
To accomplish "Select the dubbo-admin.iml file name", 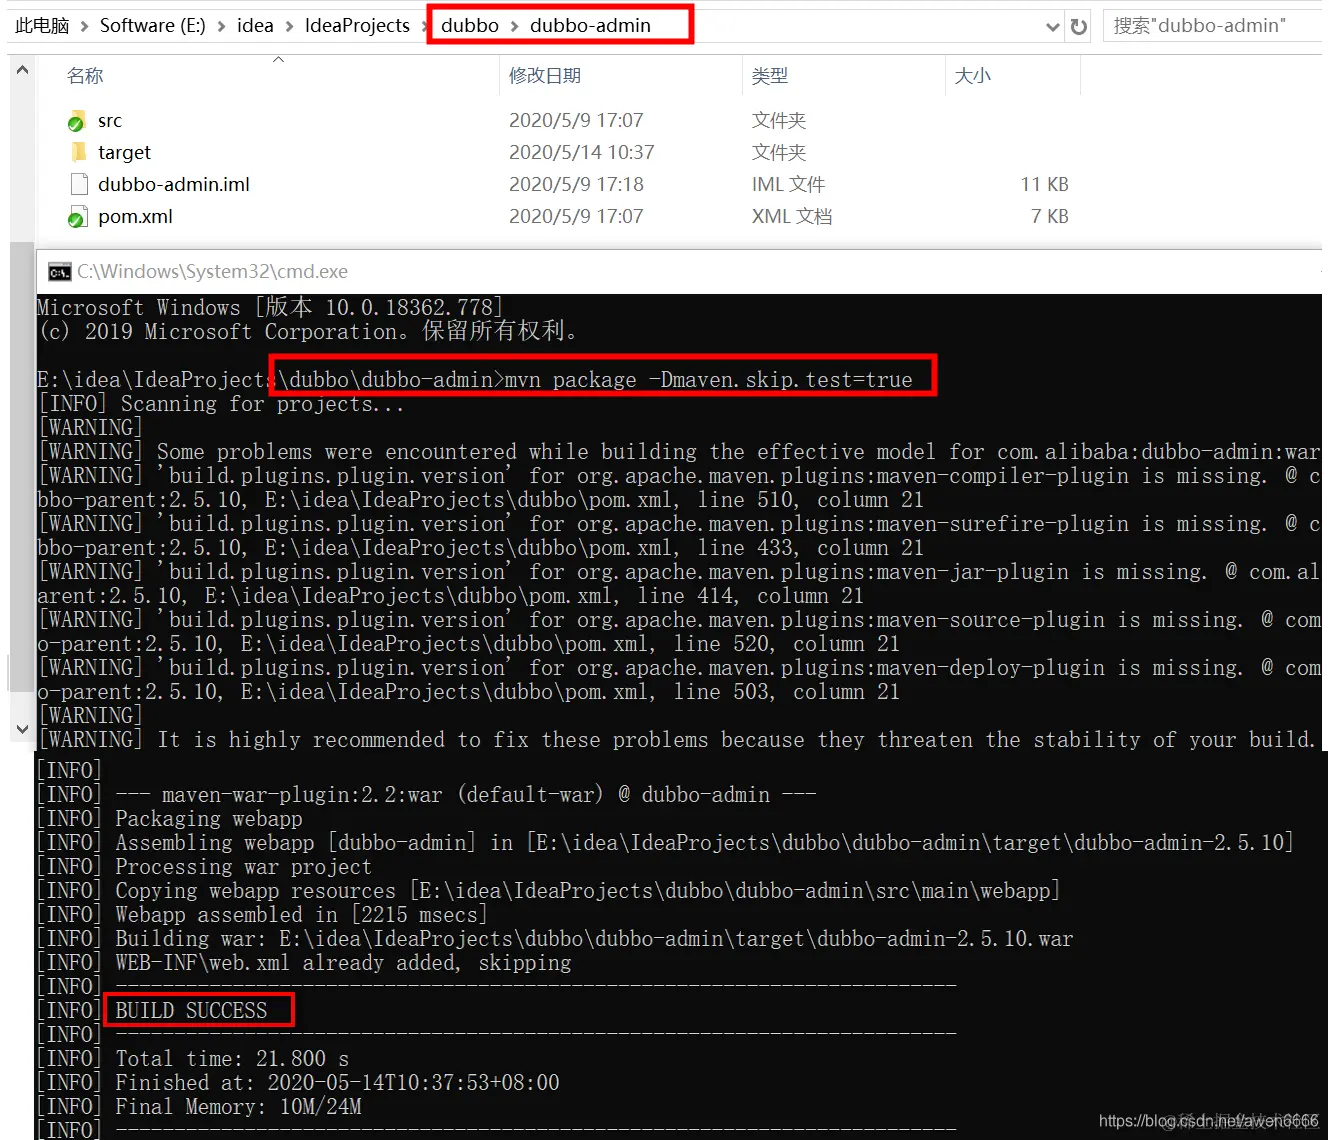I will point(174,185).
